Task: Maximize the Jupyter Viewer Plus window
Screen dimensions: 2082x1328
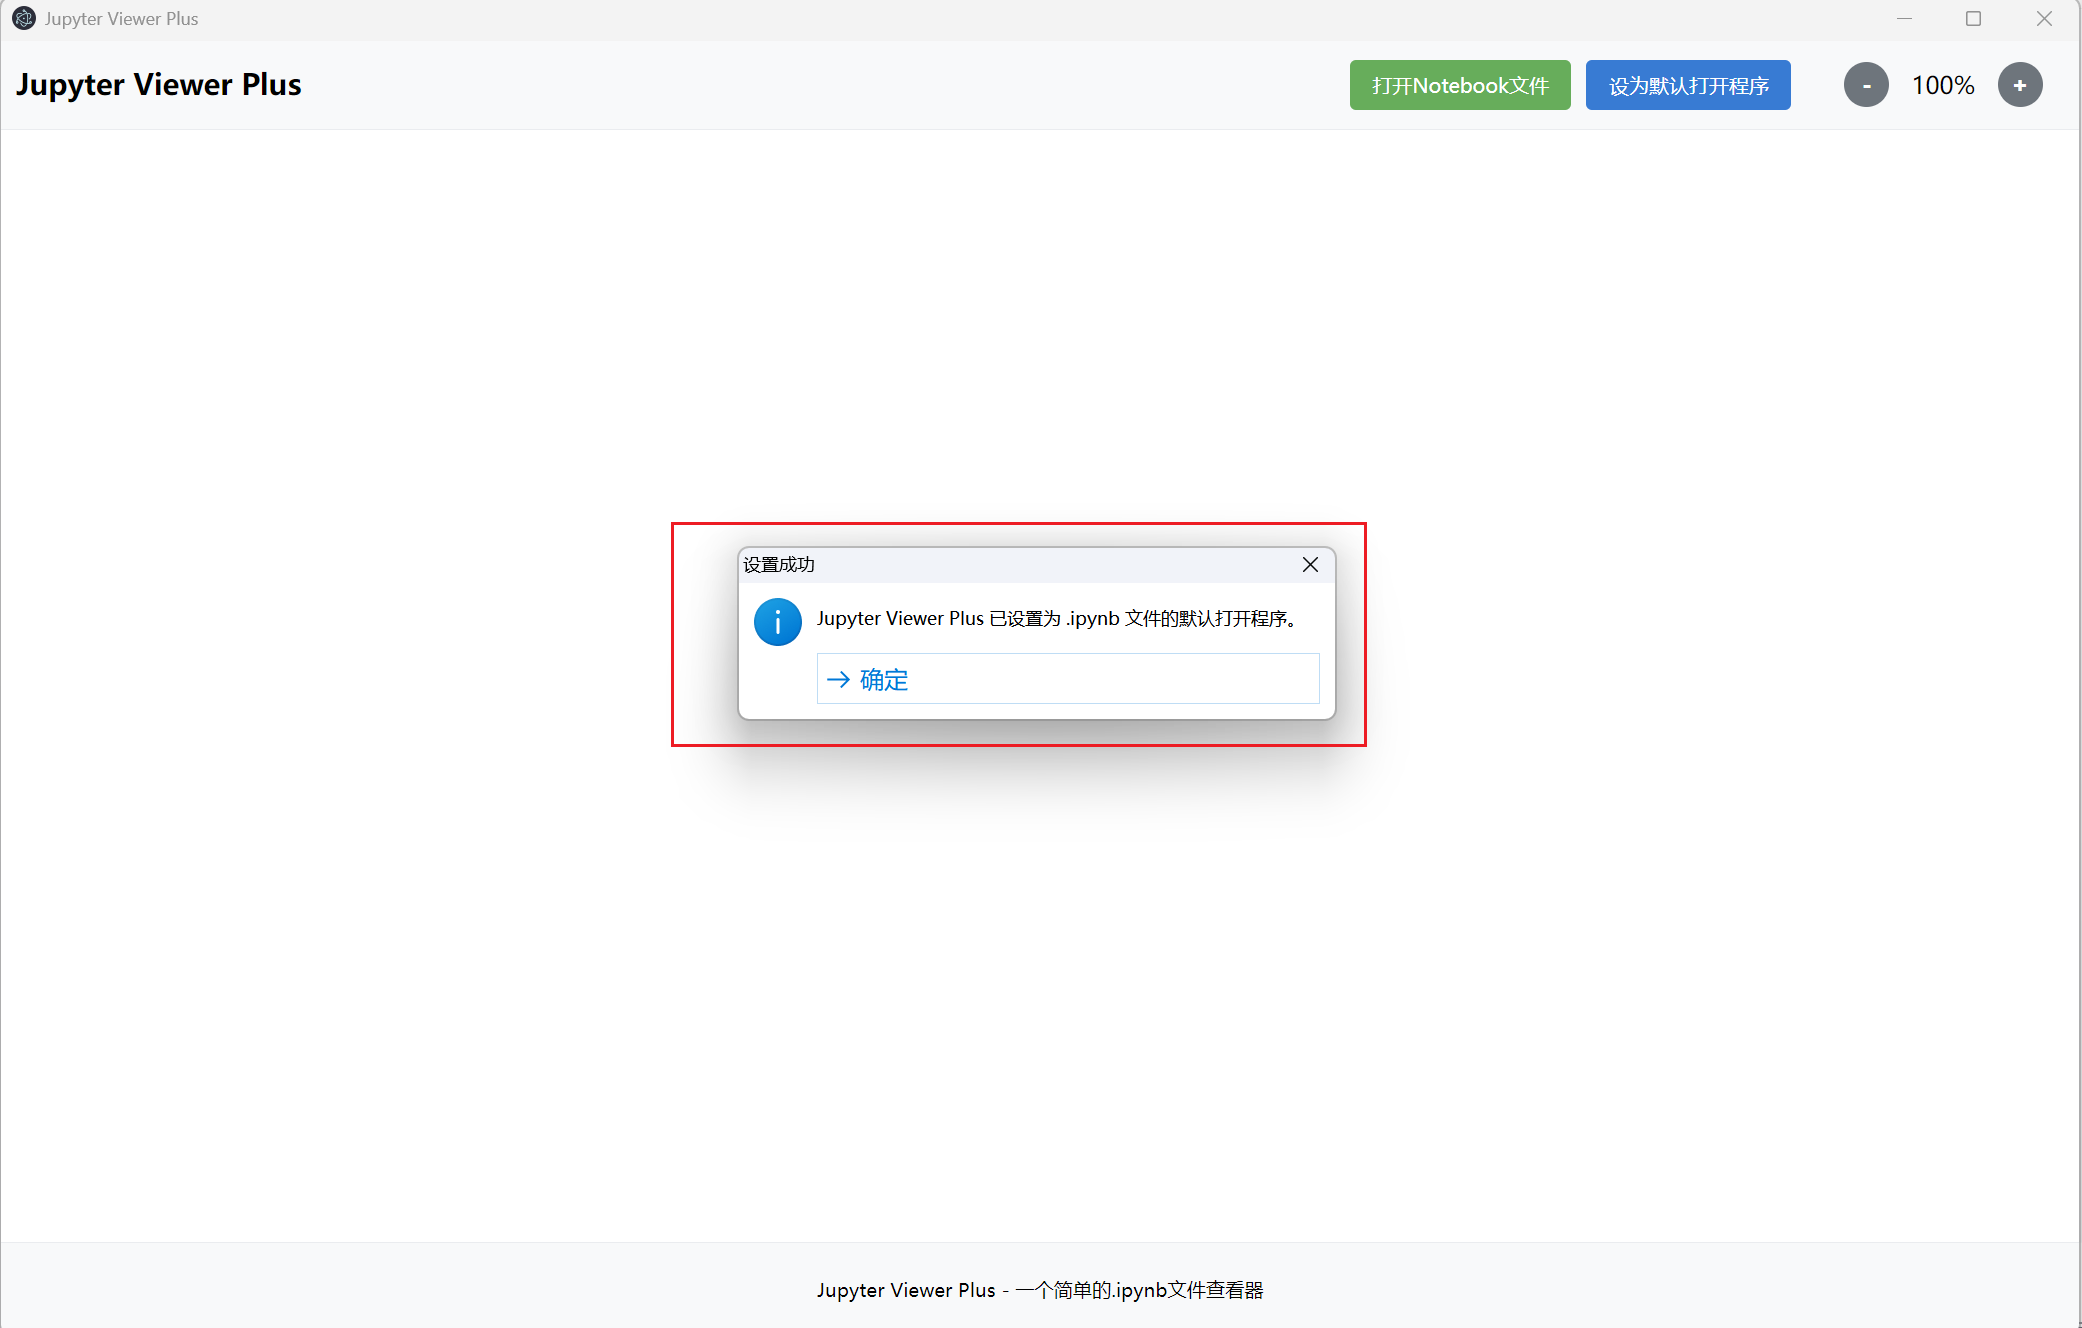Action: pos(1973,19)
